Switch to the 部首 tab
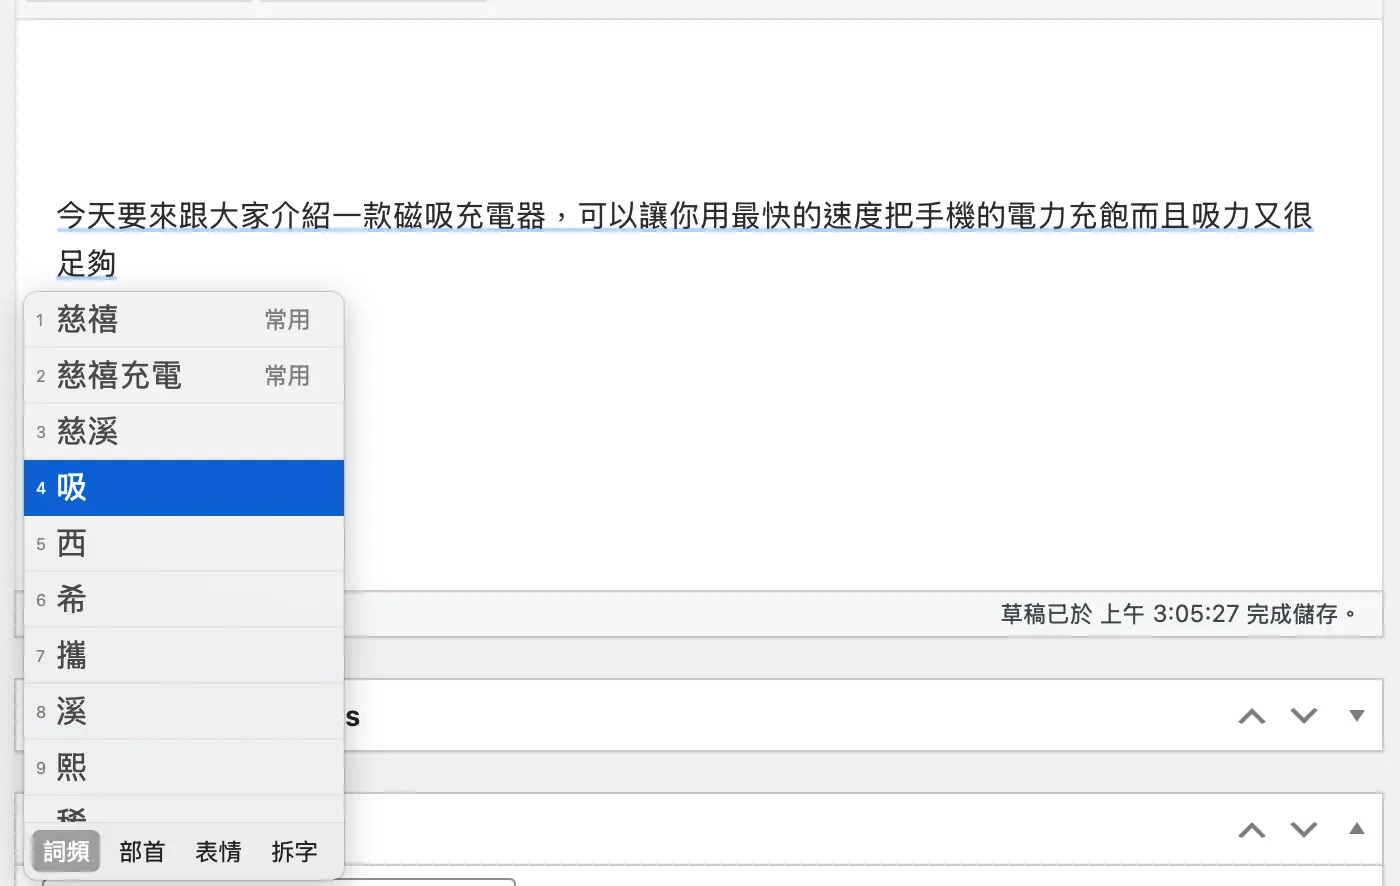This screenshot has height=886, width=1400. point(142,851)
